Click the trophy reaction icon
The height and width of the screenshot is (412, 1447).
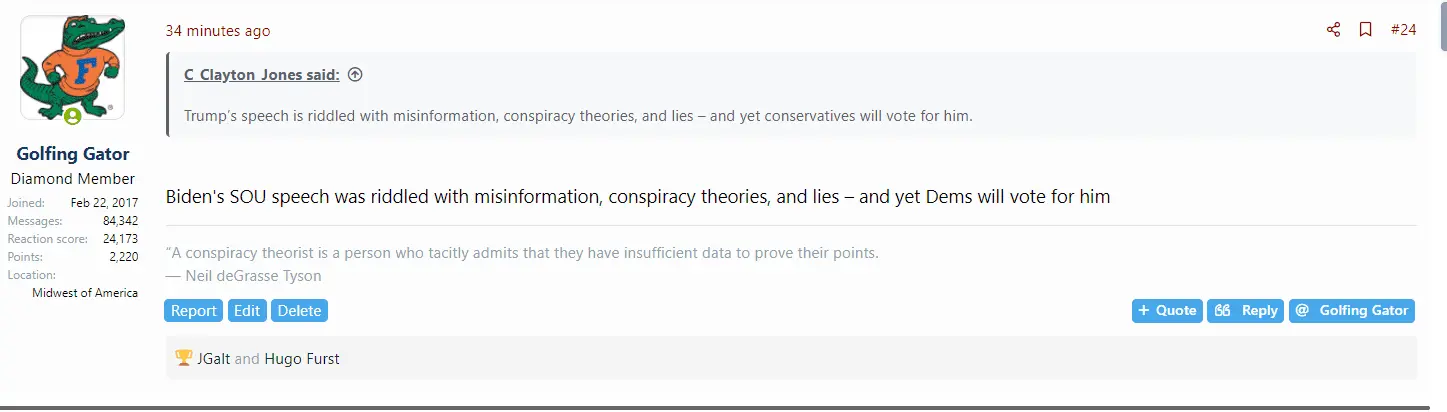pos(183,358)
